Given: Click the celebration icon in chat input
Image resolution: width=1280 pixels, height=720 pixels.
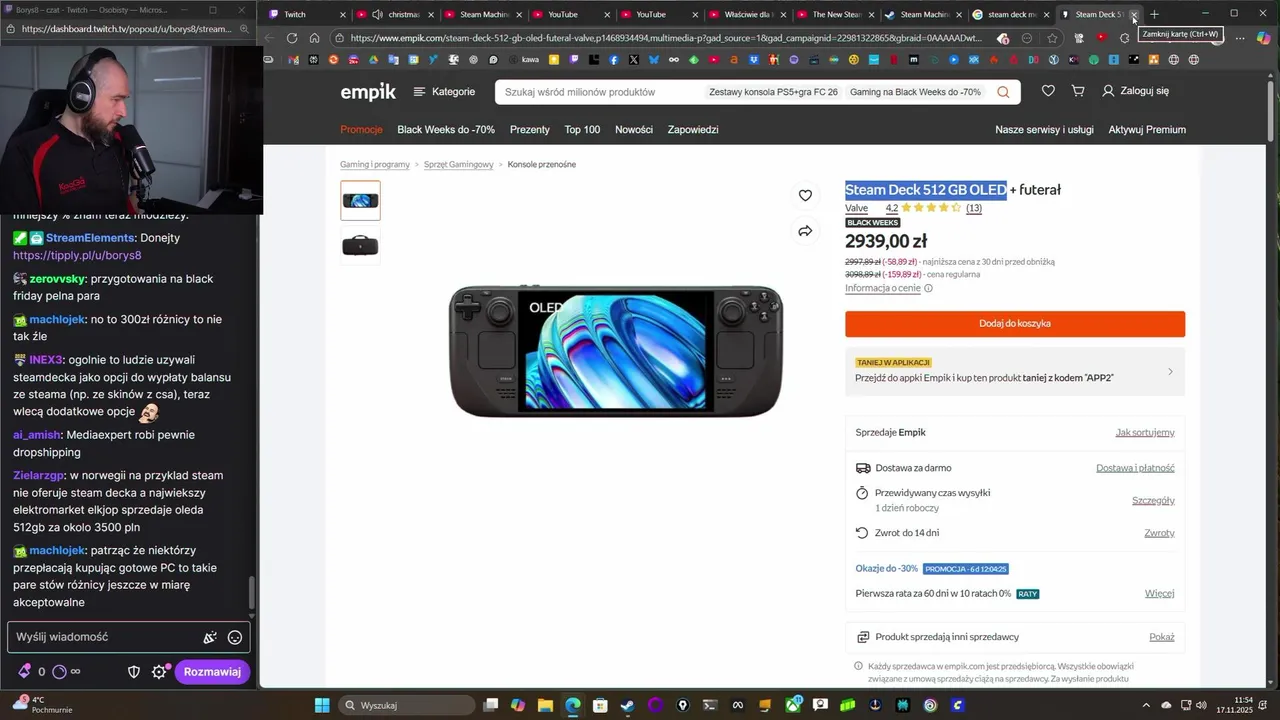Looking at the screenshot, I should (210, 637).
